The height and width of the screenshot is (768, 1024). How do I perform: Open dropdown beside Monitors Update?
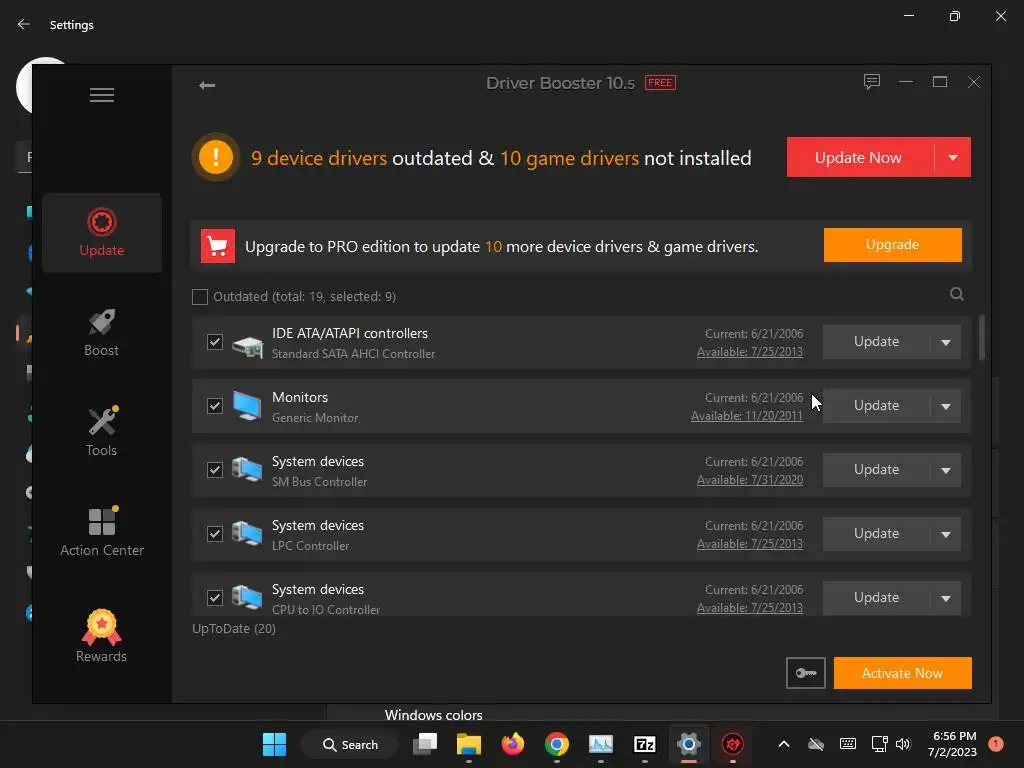point(946,406)
